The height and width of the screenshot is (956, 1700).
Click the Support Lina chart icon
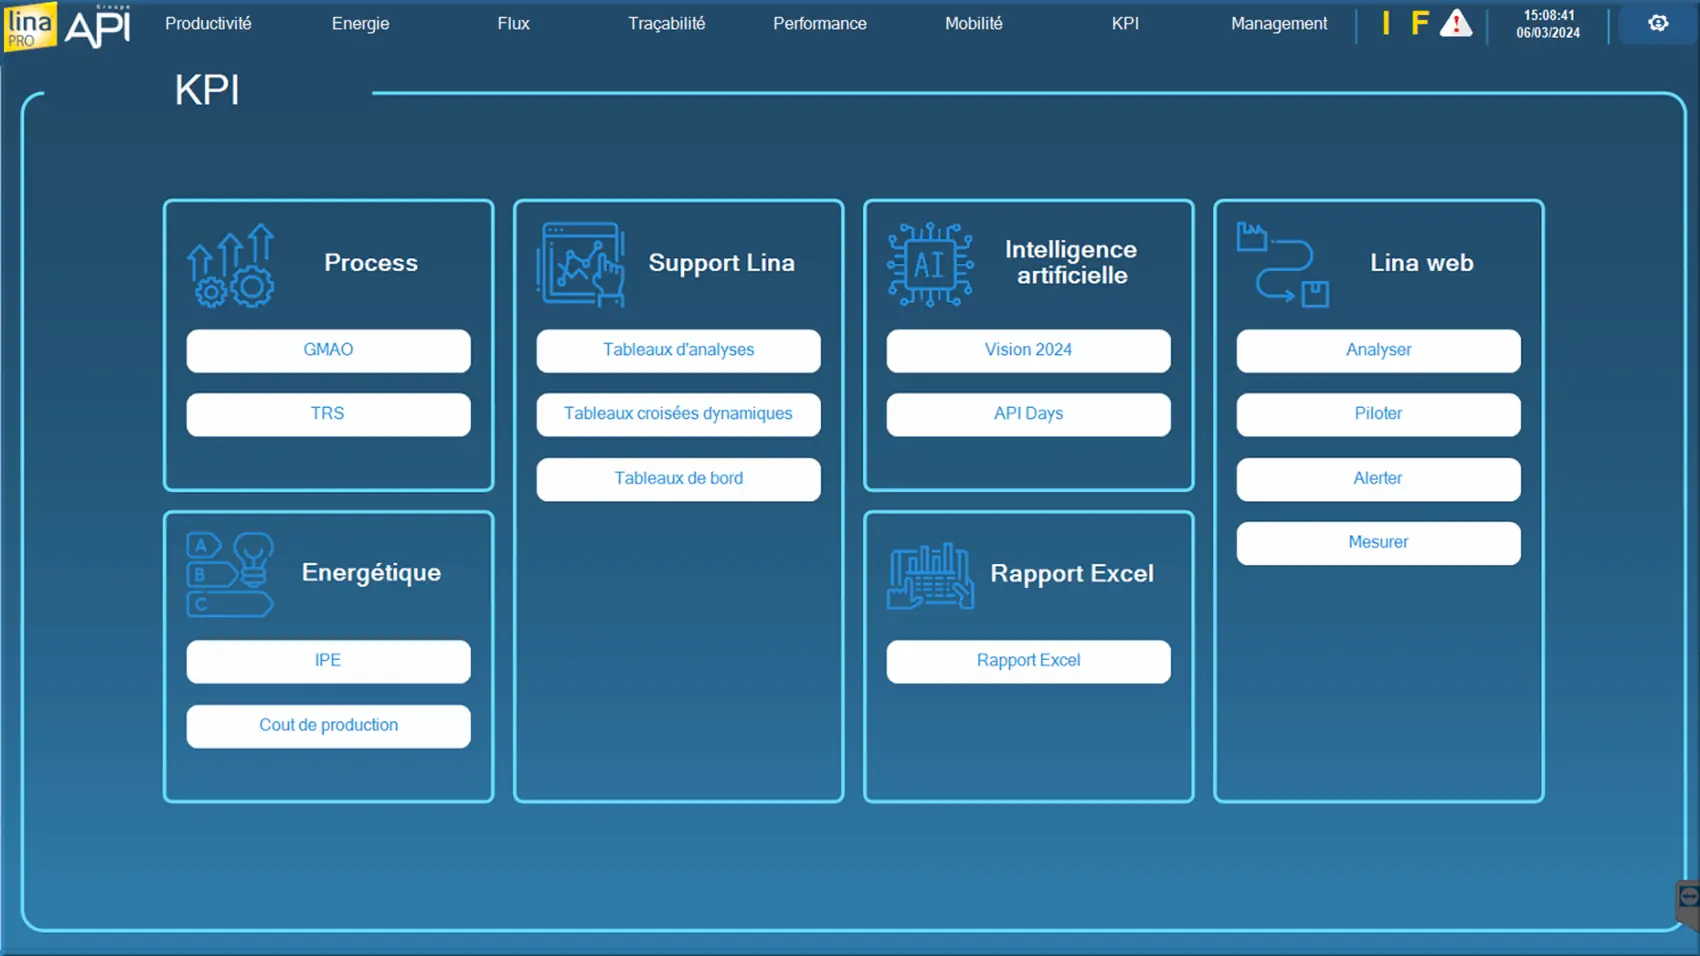tap(581, 265)
